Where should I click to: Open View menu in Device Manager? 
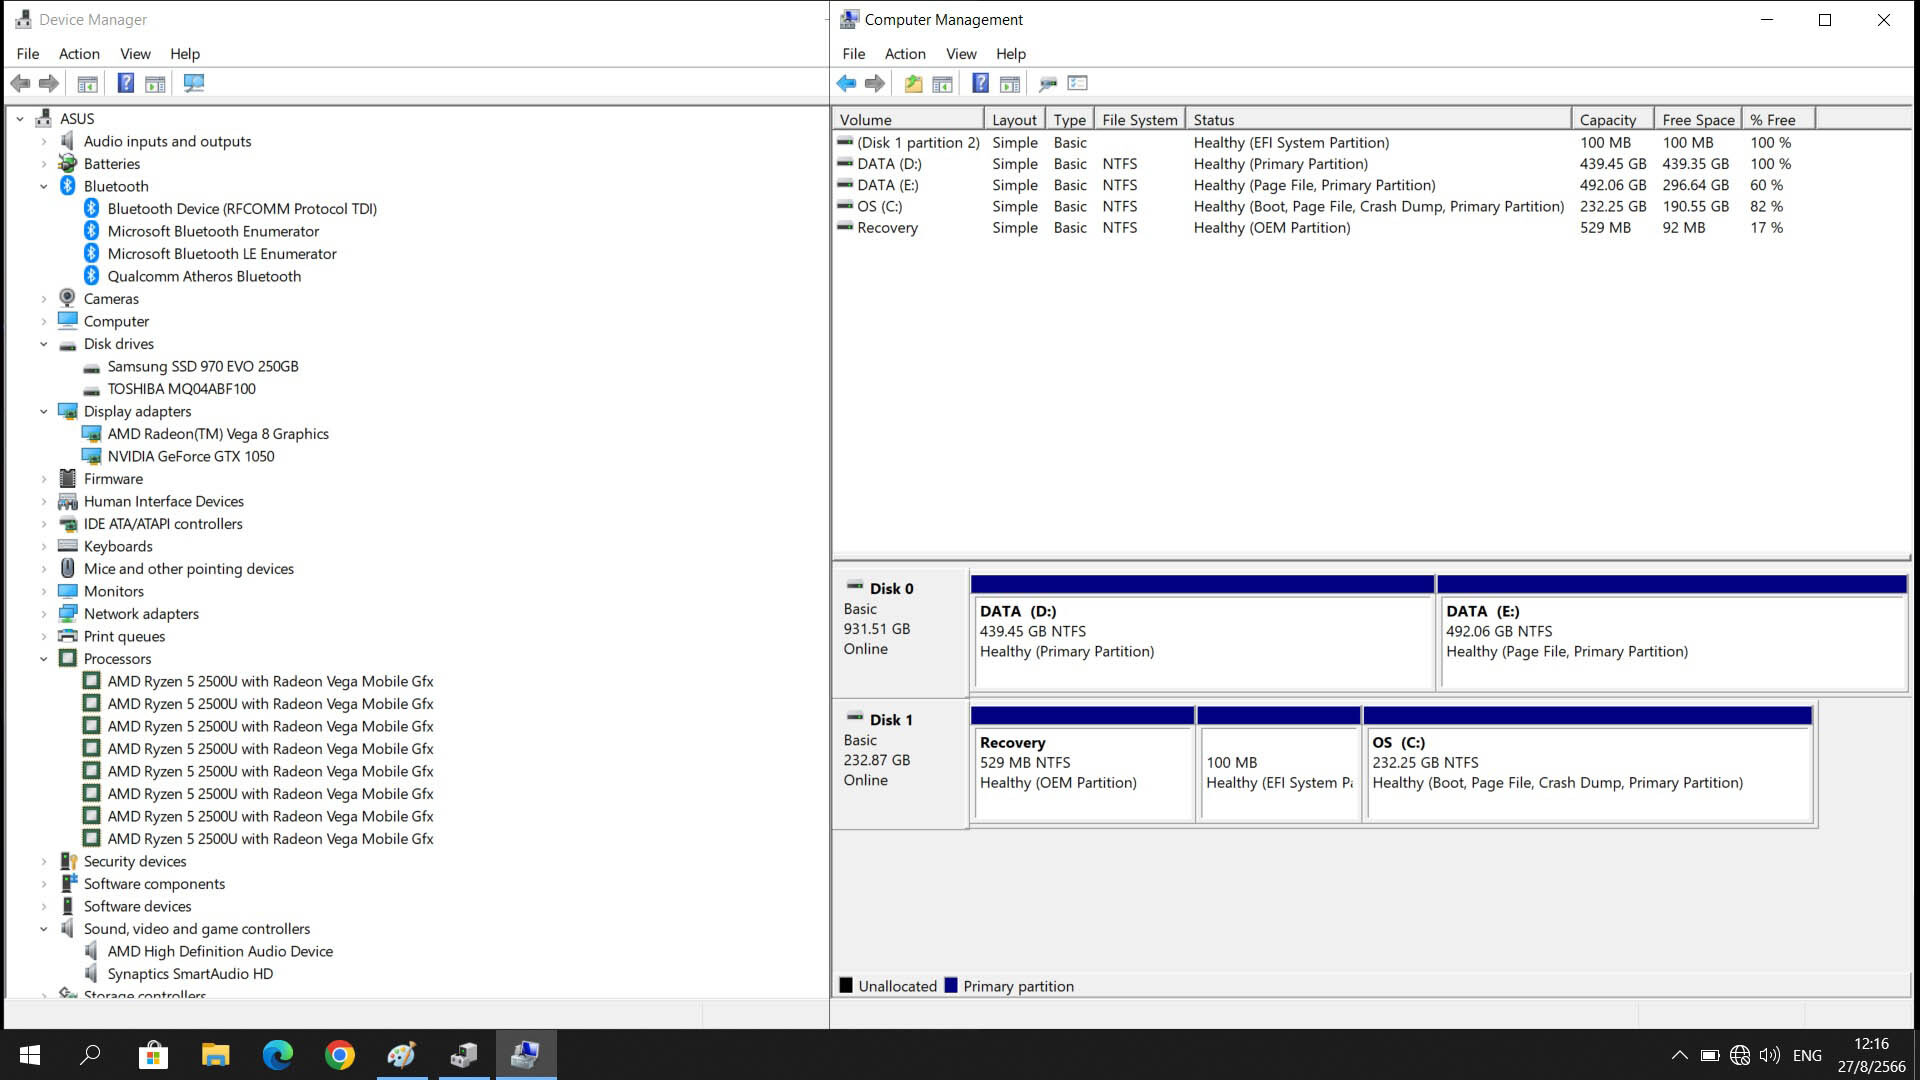(x=135, y=54)
